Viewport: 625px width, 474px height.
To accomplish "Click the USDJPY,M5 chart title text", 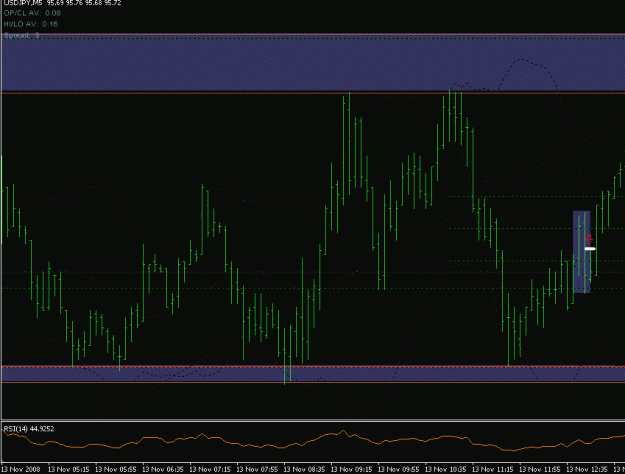I will [23, 3].
